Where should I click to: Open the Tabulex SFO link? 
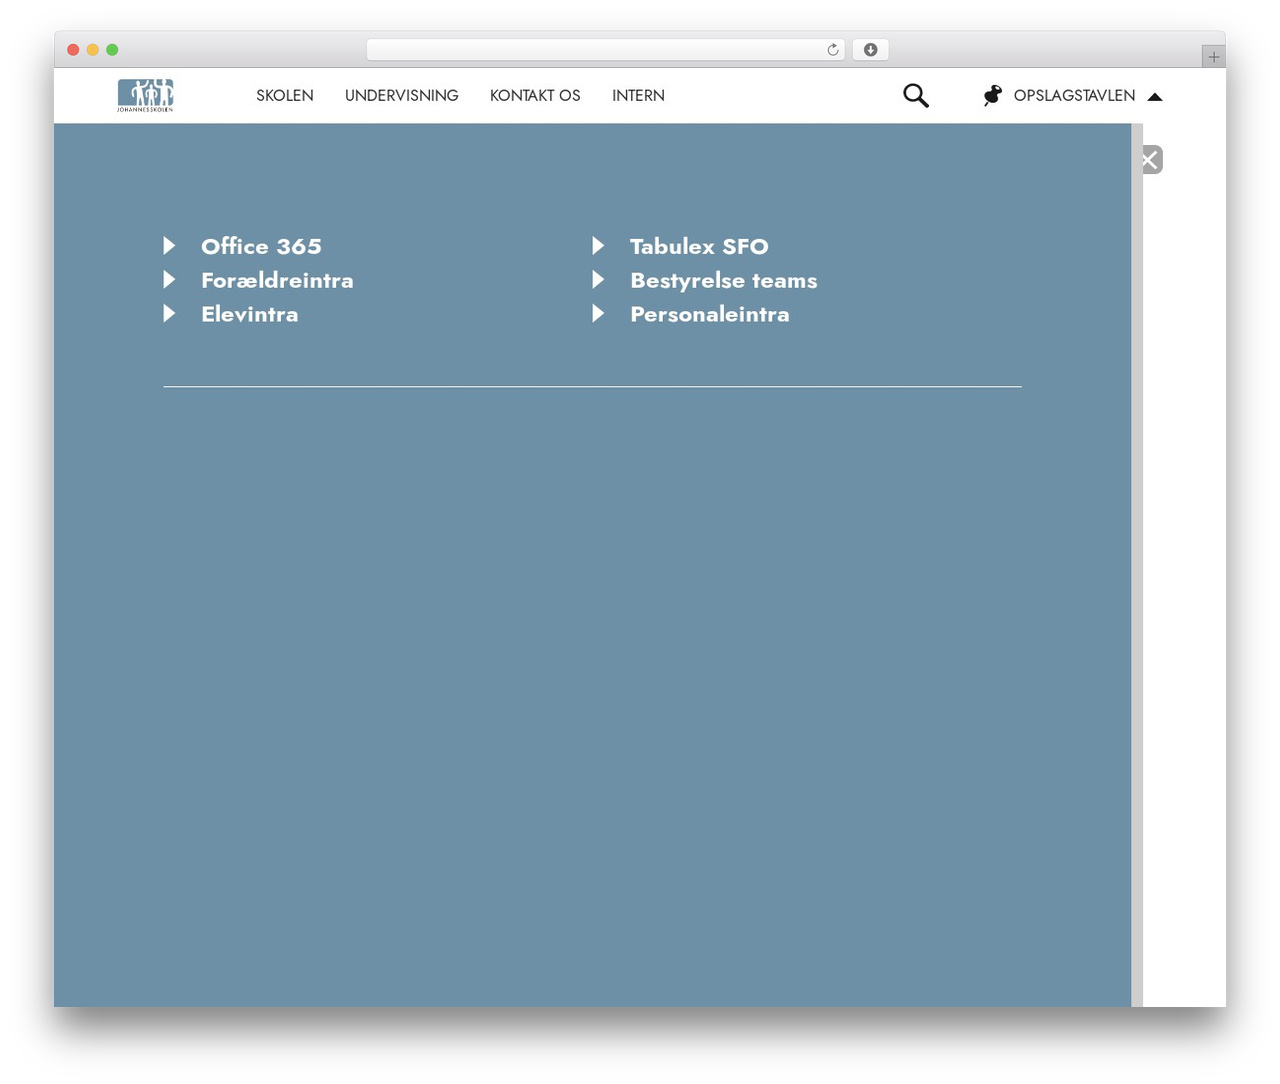[699, 246]
